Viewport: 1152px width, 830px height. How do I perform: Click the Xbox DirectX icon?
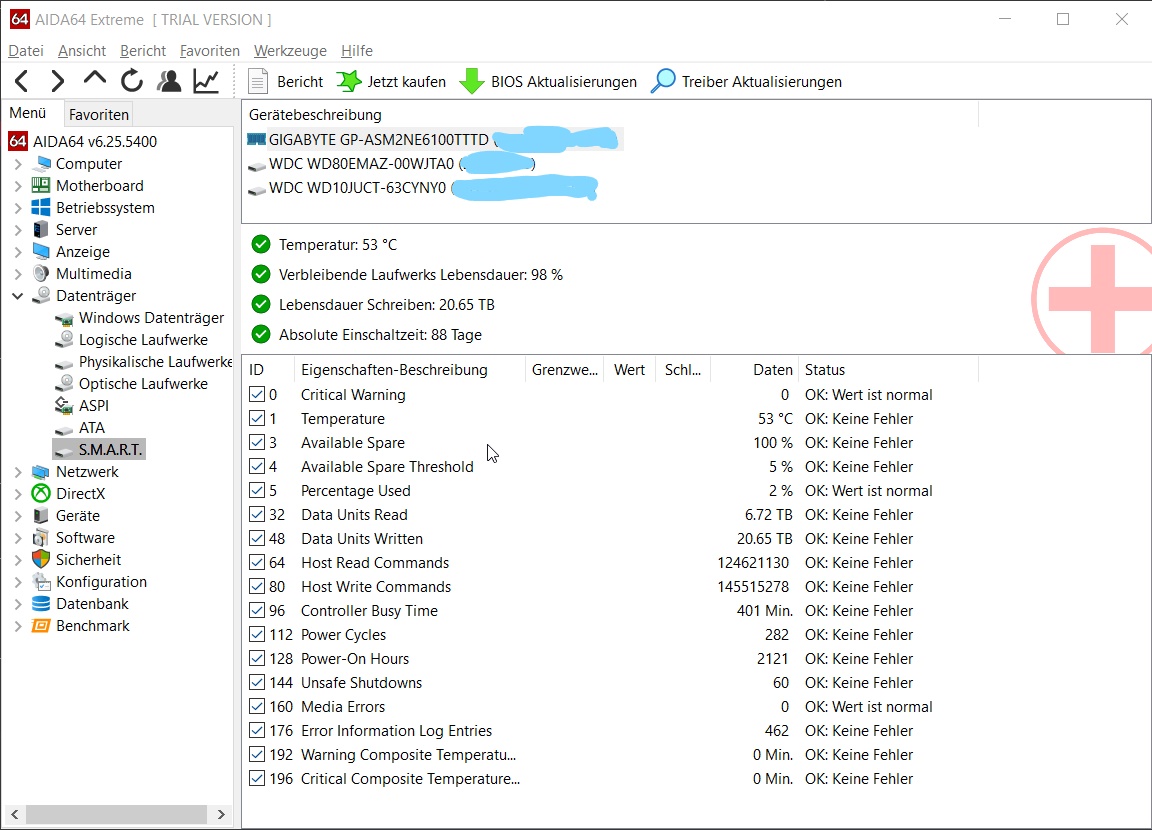click(41, 494)
